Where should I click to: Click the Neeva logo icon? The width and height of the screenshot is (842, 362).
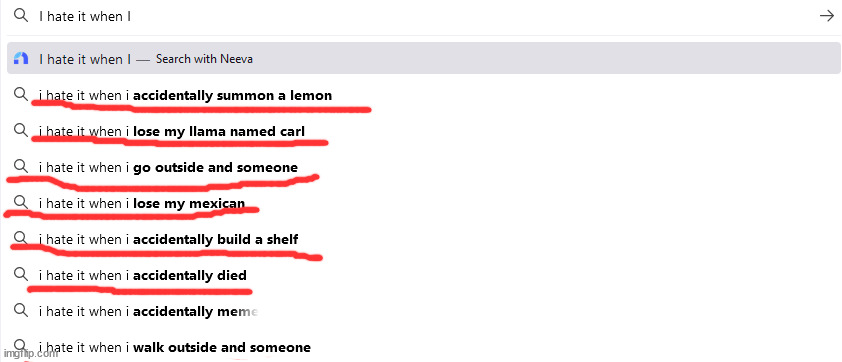21,59
